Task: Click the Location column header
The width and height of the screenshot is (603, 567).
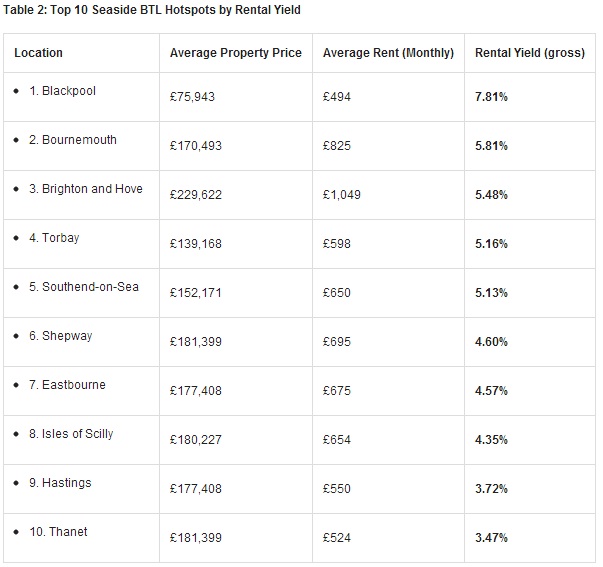Action: point(38,53)
